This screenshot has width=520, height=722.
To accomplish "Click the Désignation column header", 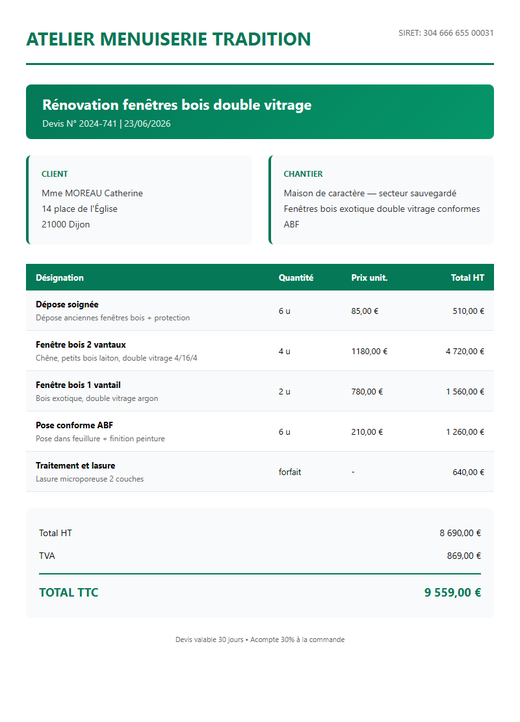I will [60, 278].
